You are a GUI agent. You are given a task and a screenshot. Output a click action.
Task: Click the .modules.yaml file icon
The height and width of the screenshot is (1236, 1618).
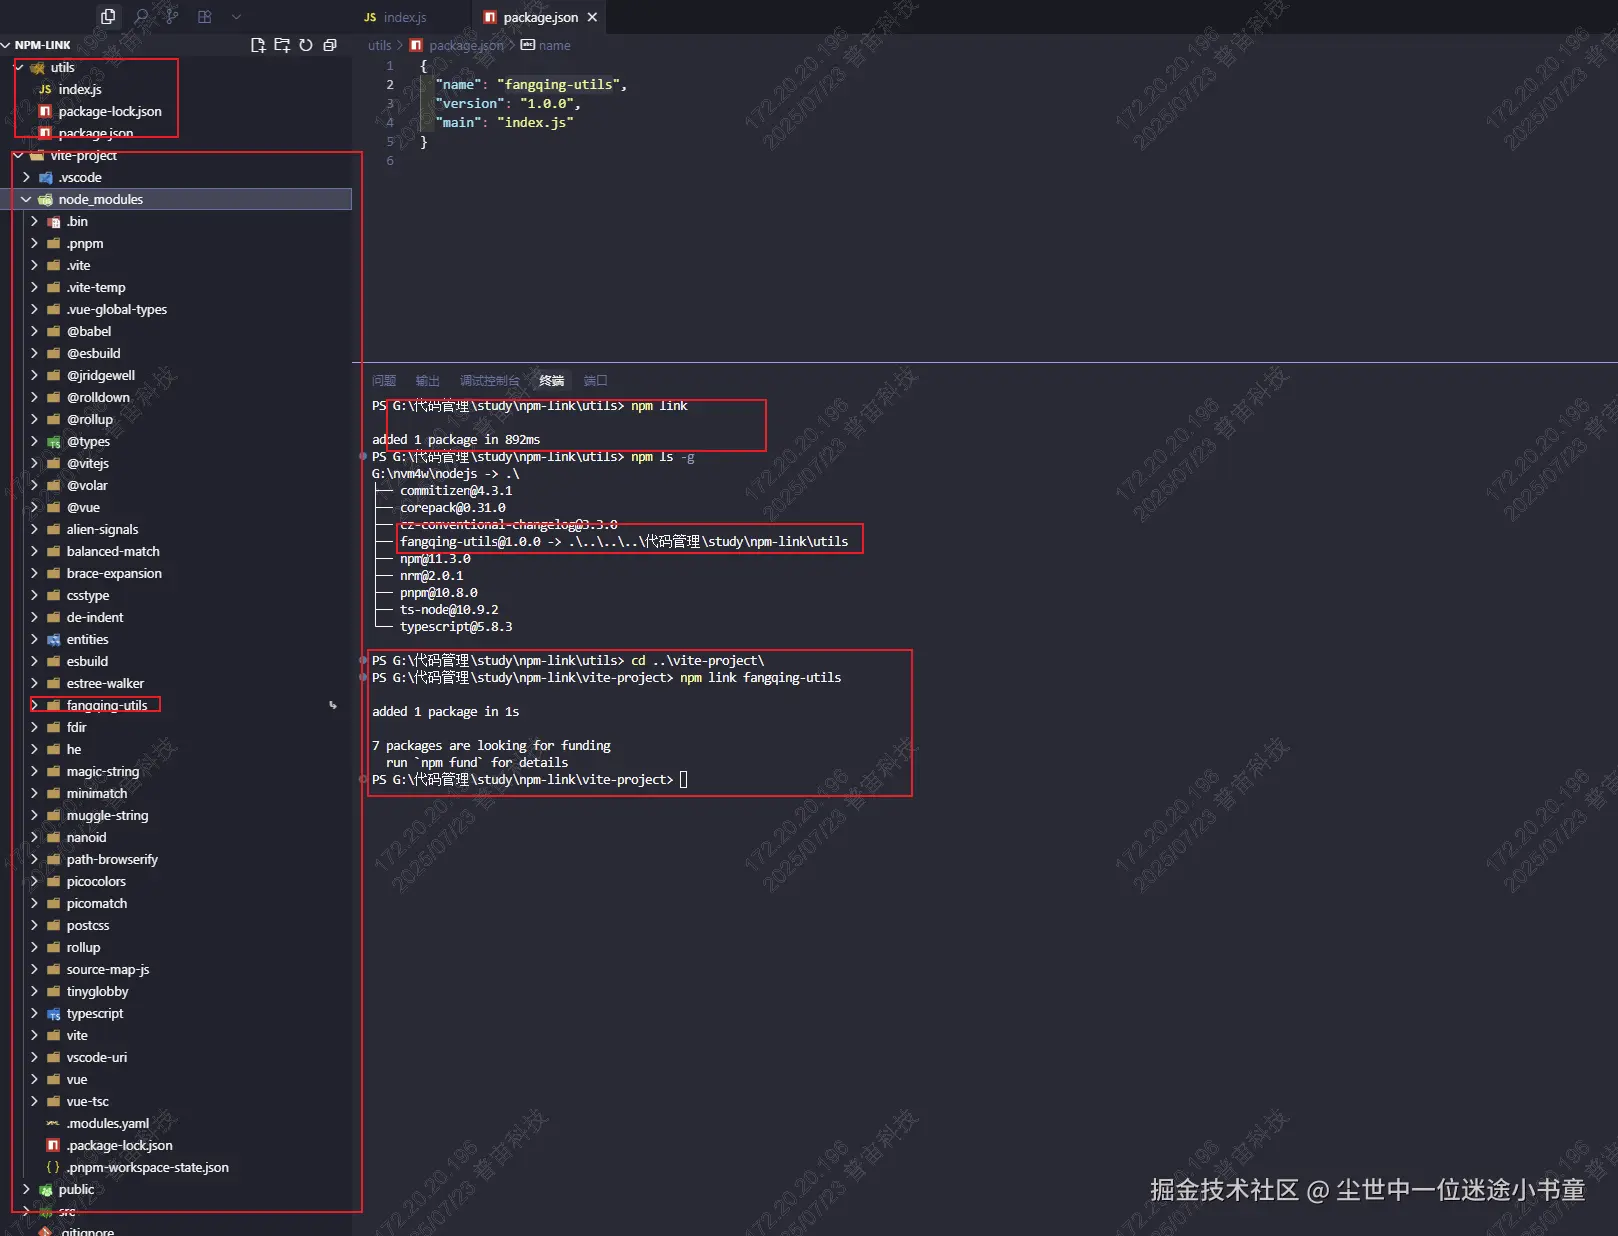54,1123
